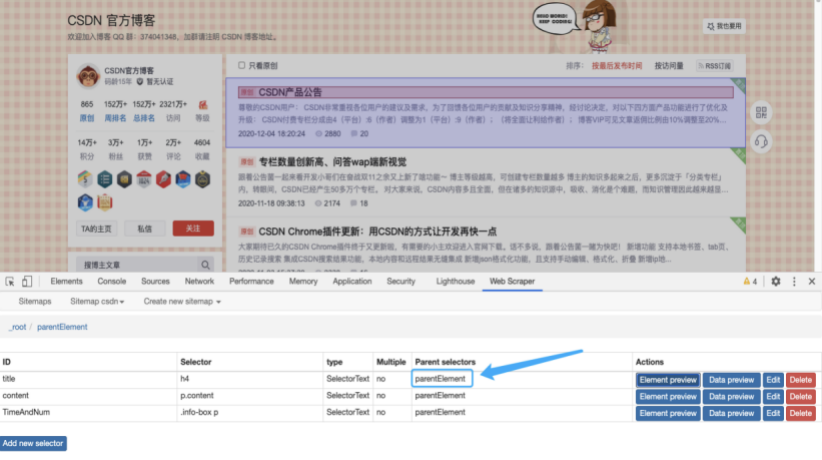
Task: Check the 只看原创 checkbox
Action: (x=241, y=66)
